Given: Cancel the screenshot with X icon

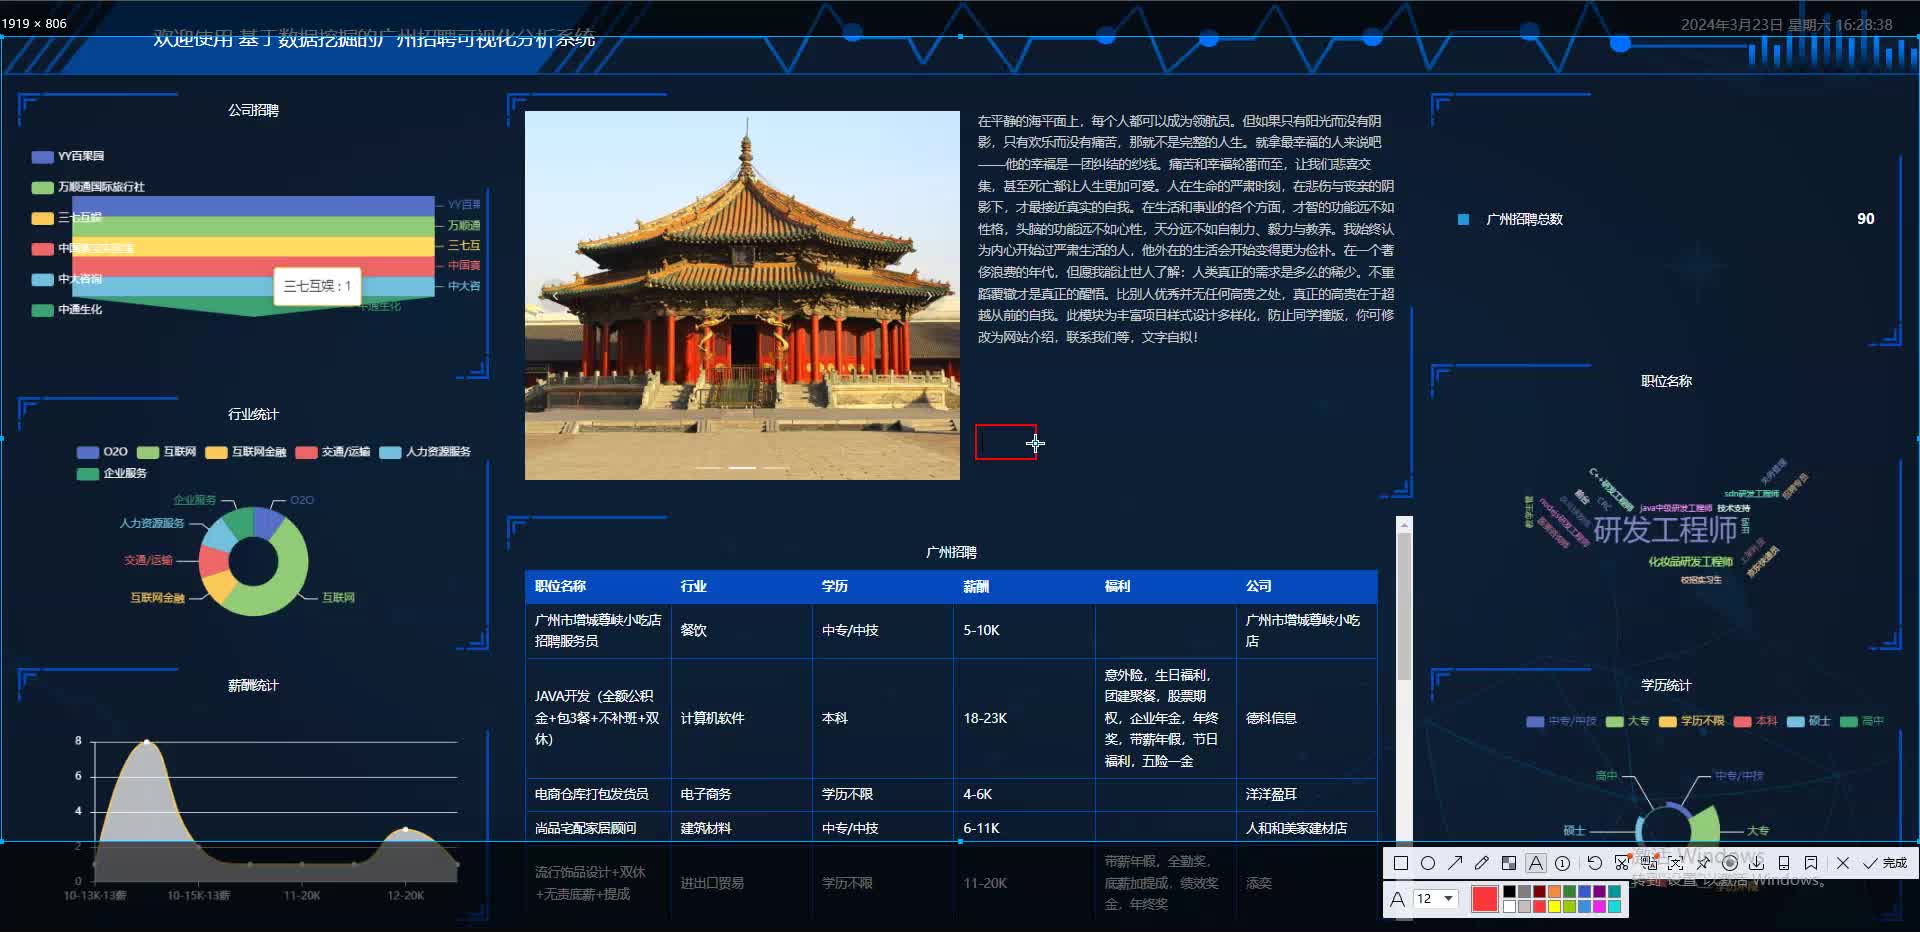Looking at the screenshot, I should tap(1843, 863).
